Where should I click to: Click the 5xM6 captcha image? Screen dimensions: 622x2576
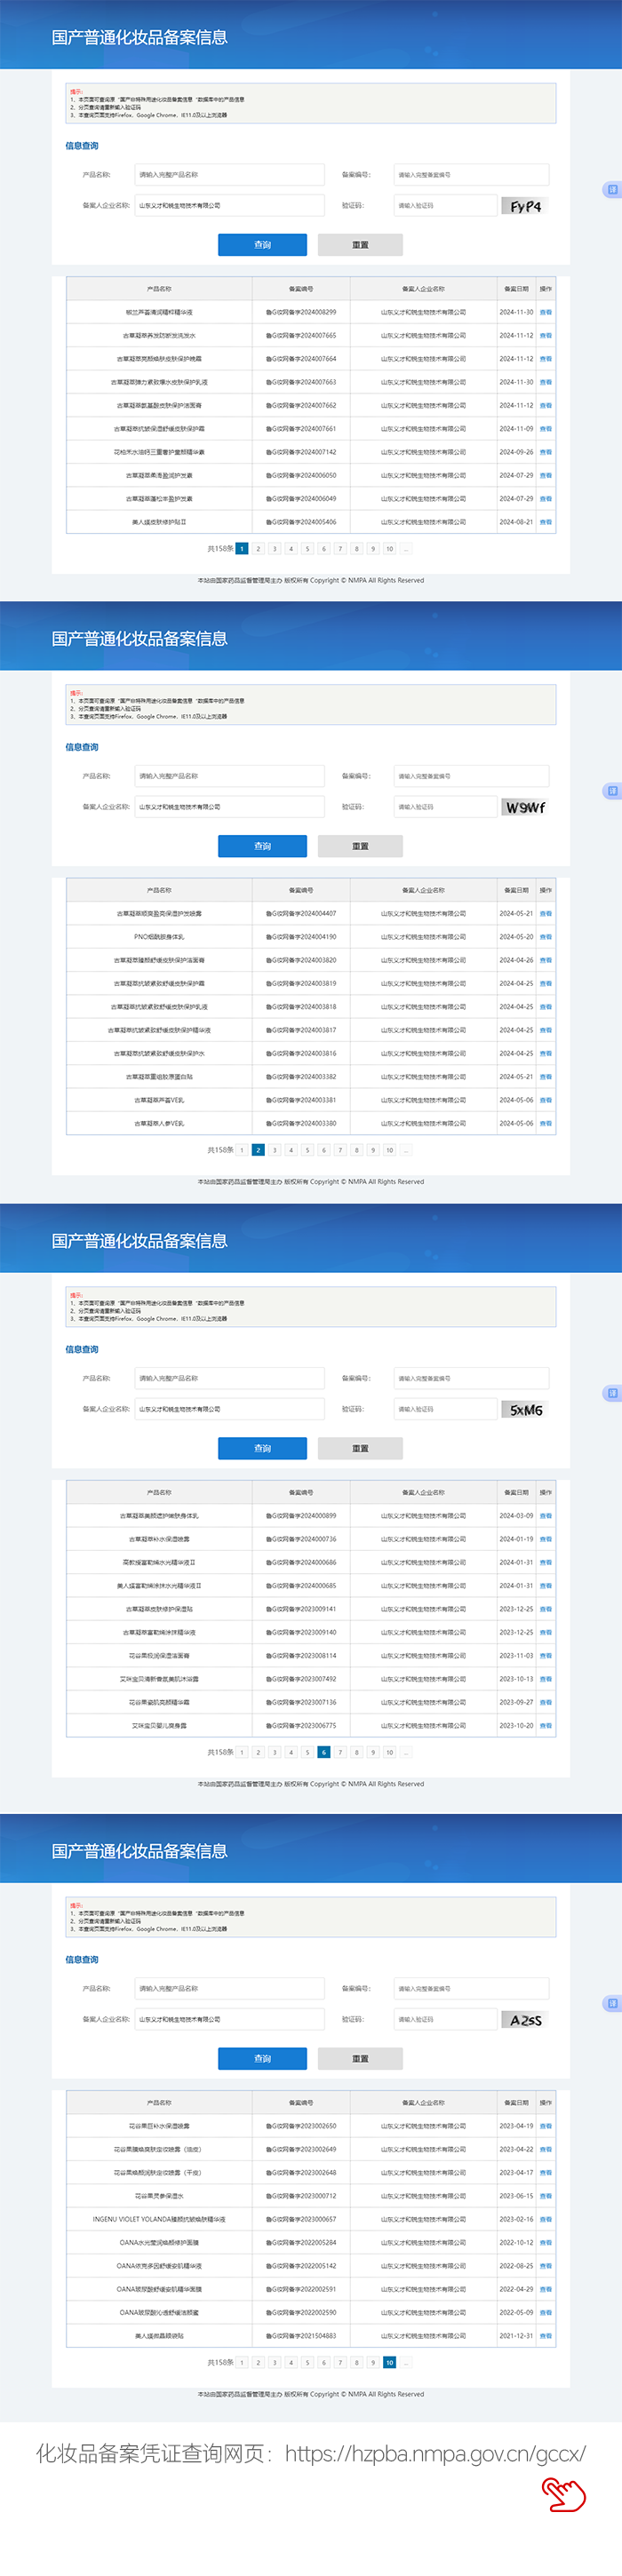(524, 1409)
